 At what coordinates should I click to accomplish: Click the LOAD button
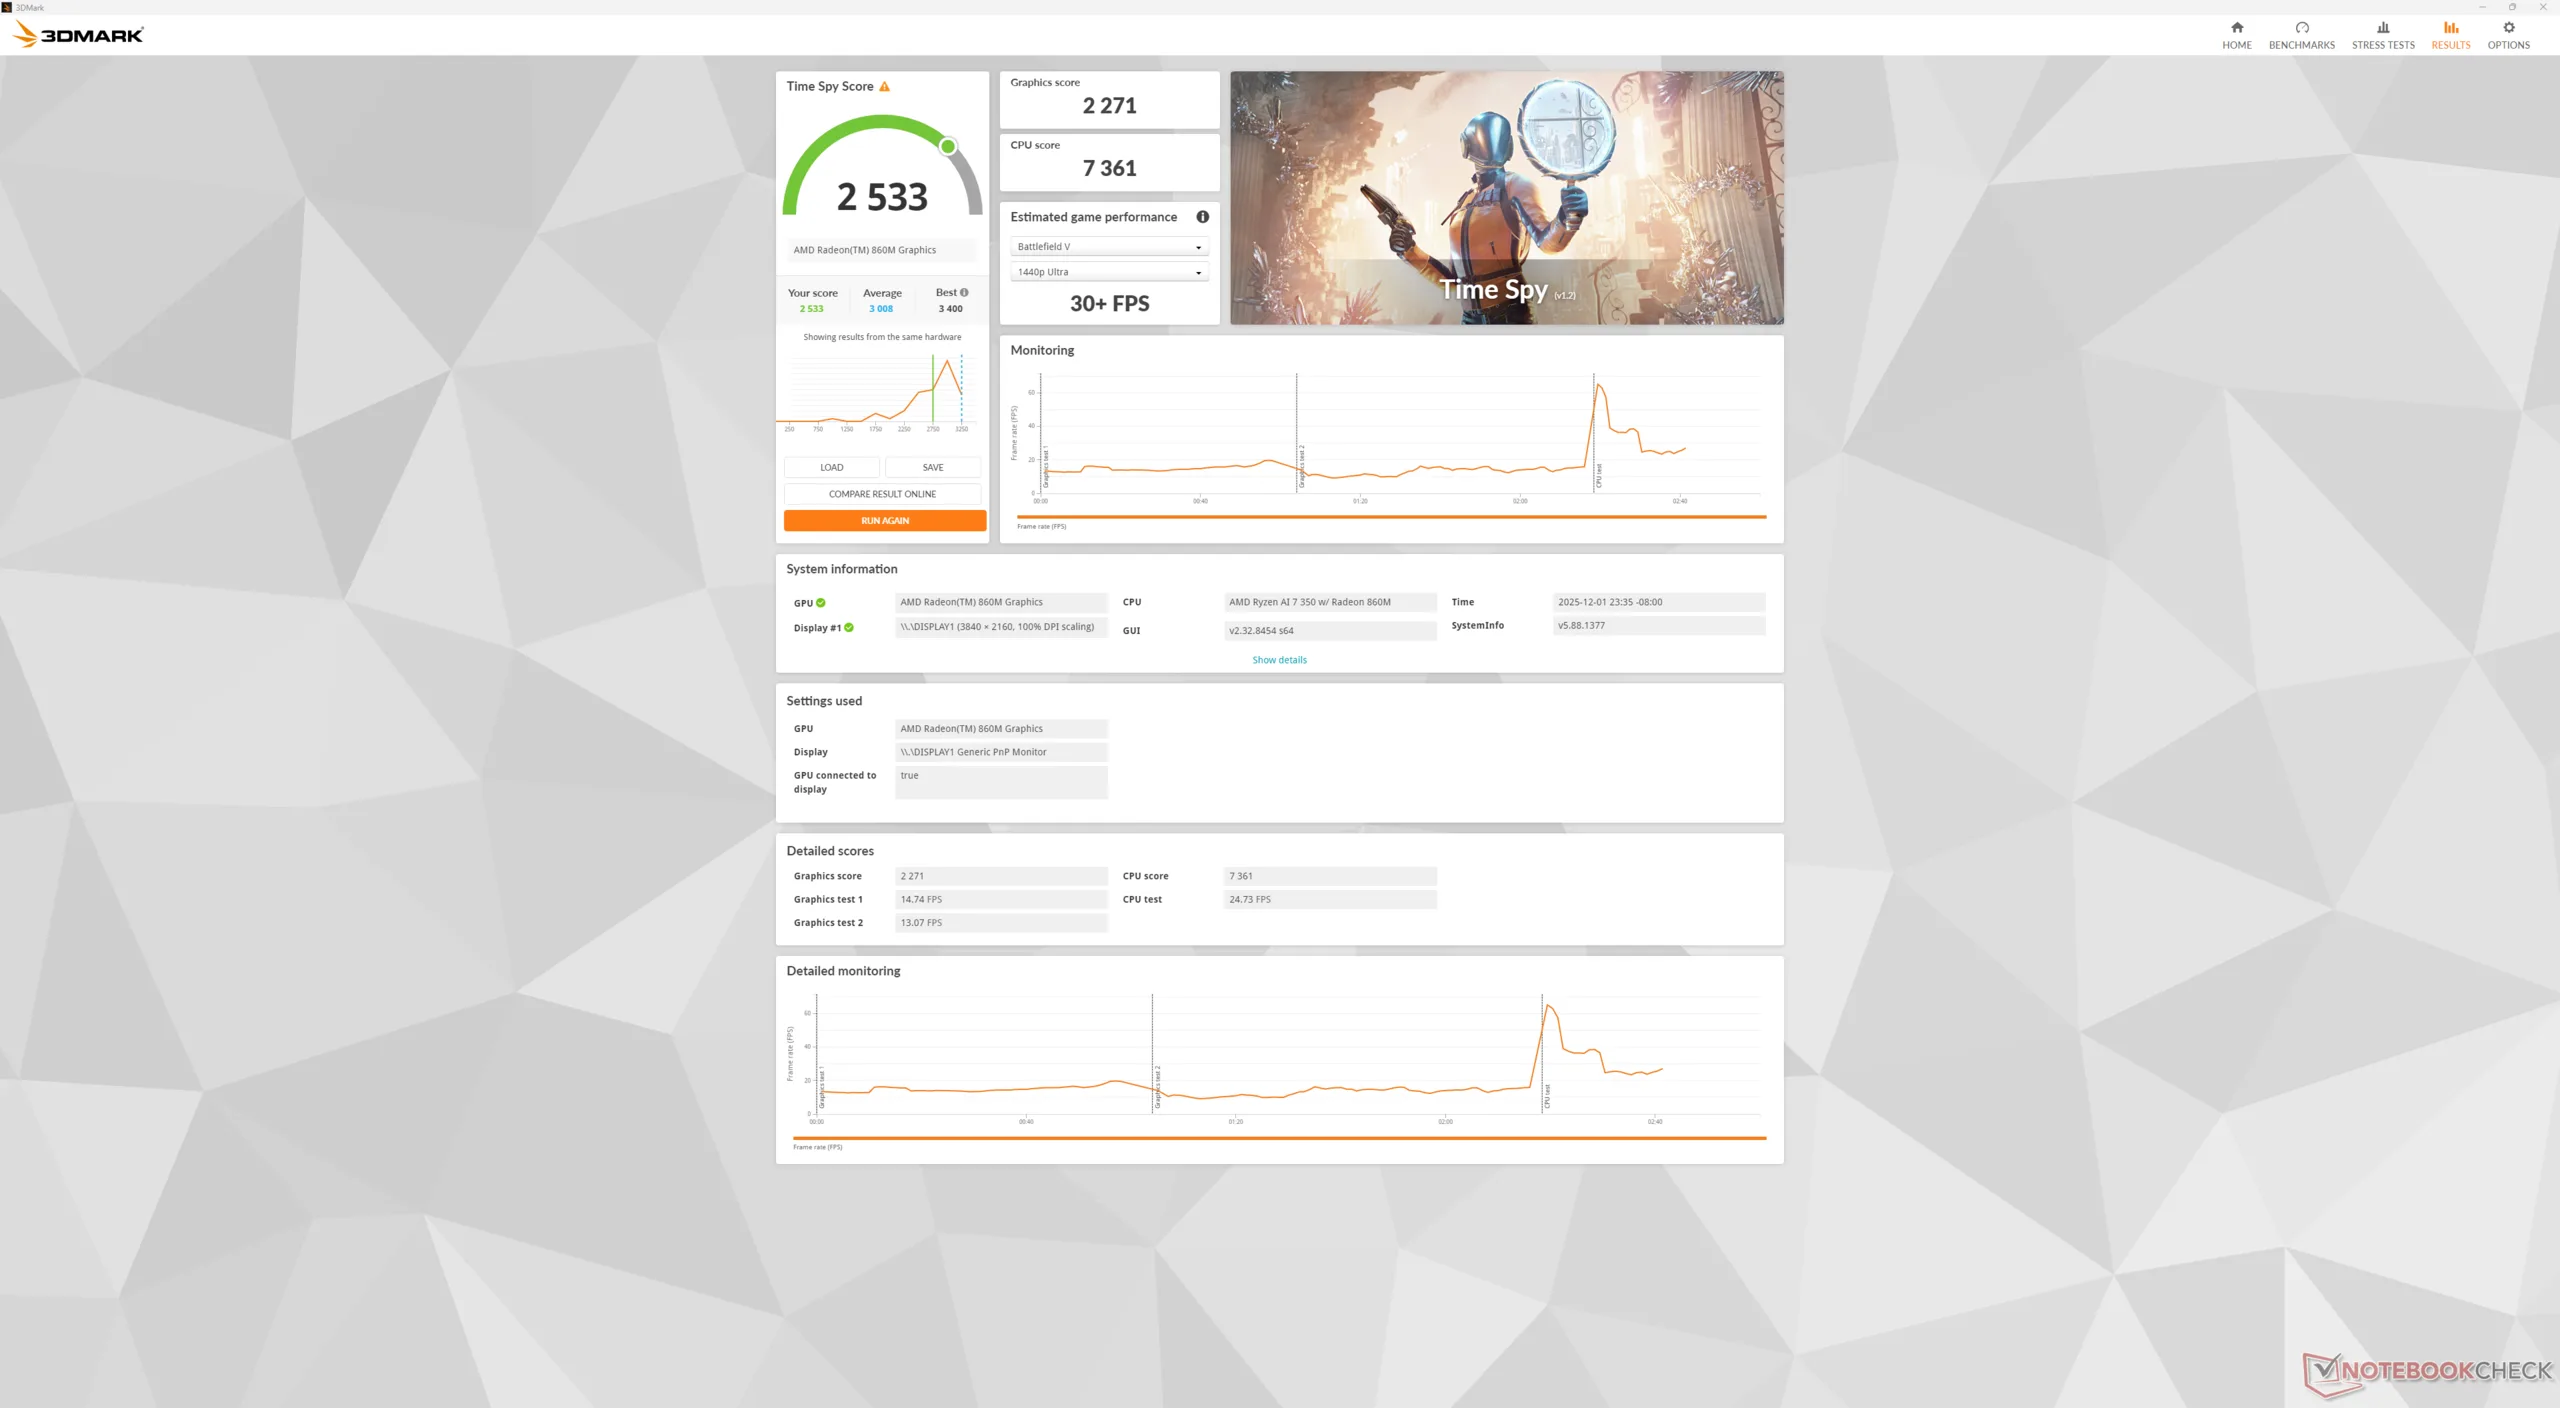pos(831,467)
